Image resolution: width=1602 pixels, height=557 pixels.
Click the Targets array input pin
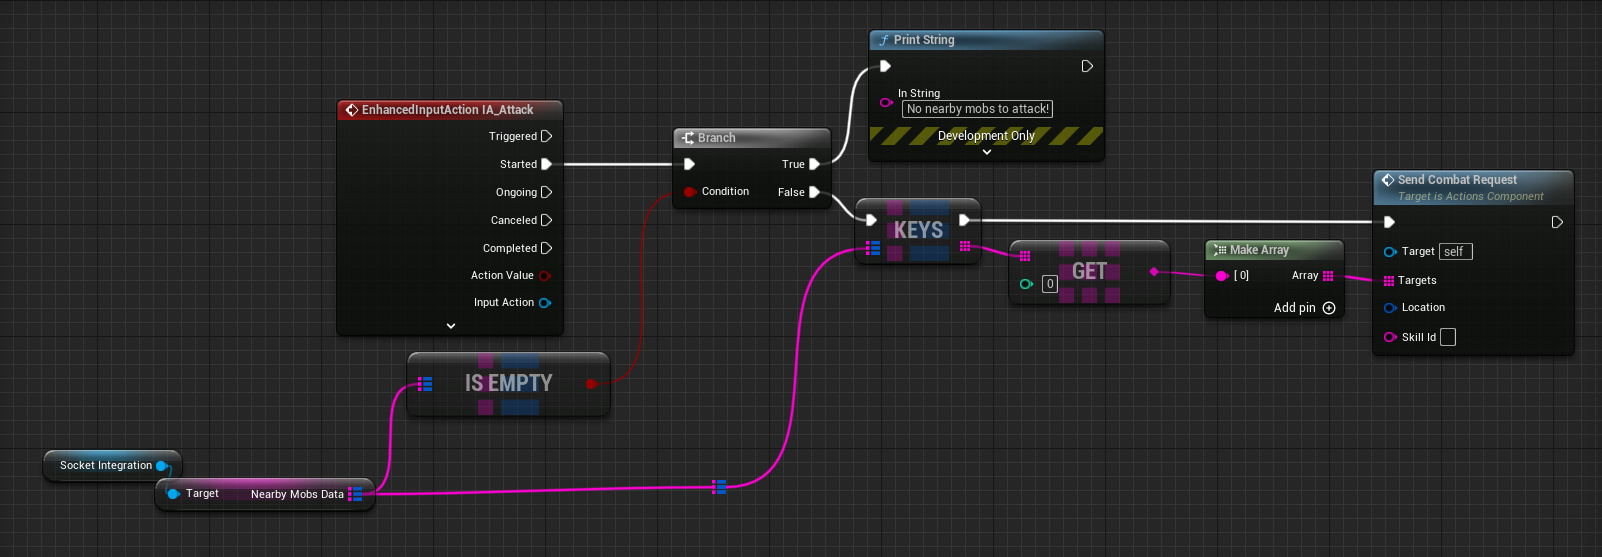[x=1389, y=281]
